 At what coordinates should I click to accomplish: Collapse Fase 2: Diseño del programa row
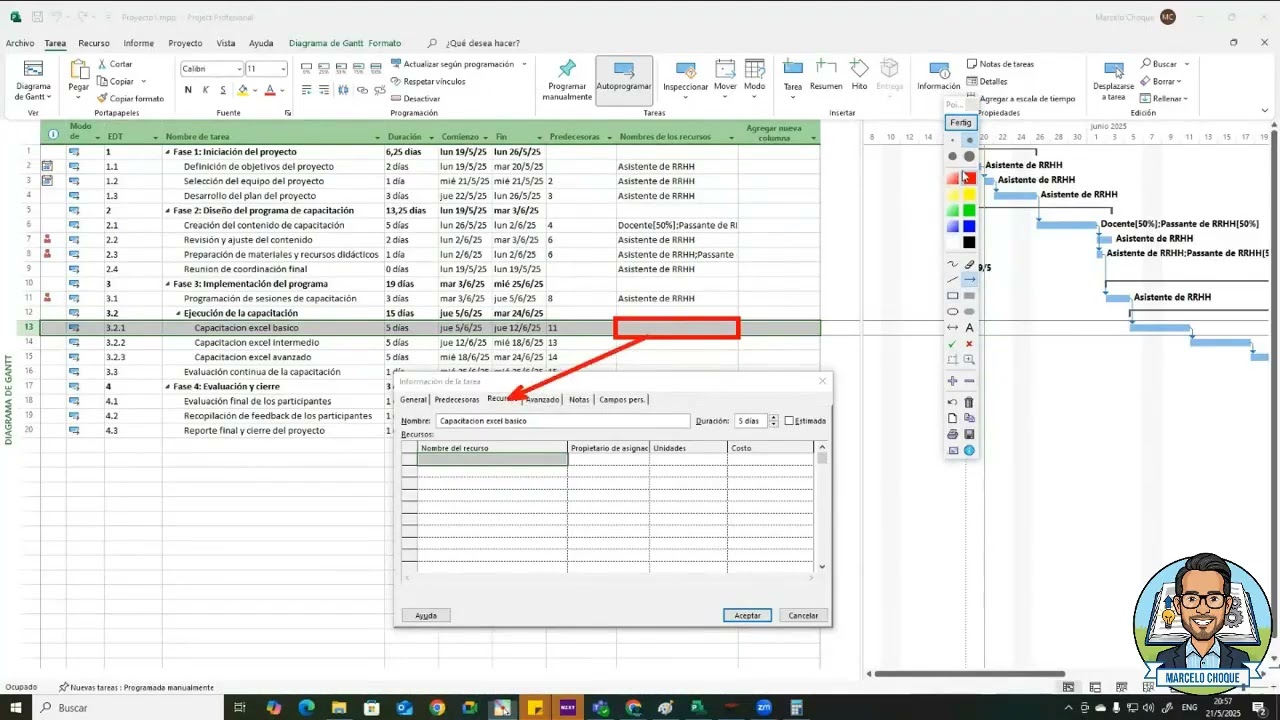168,211
